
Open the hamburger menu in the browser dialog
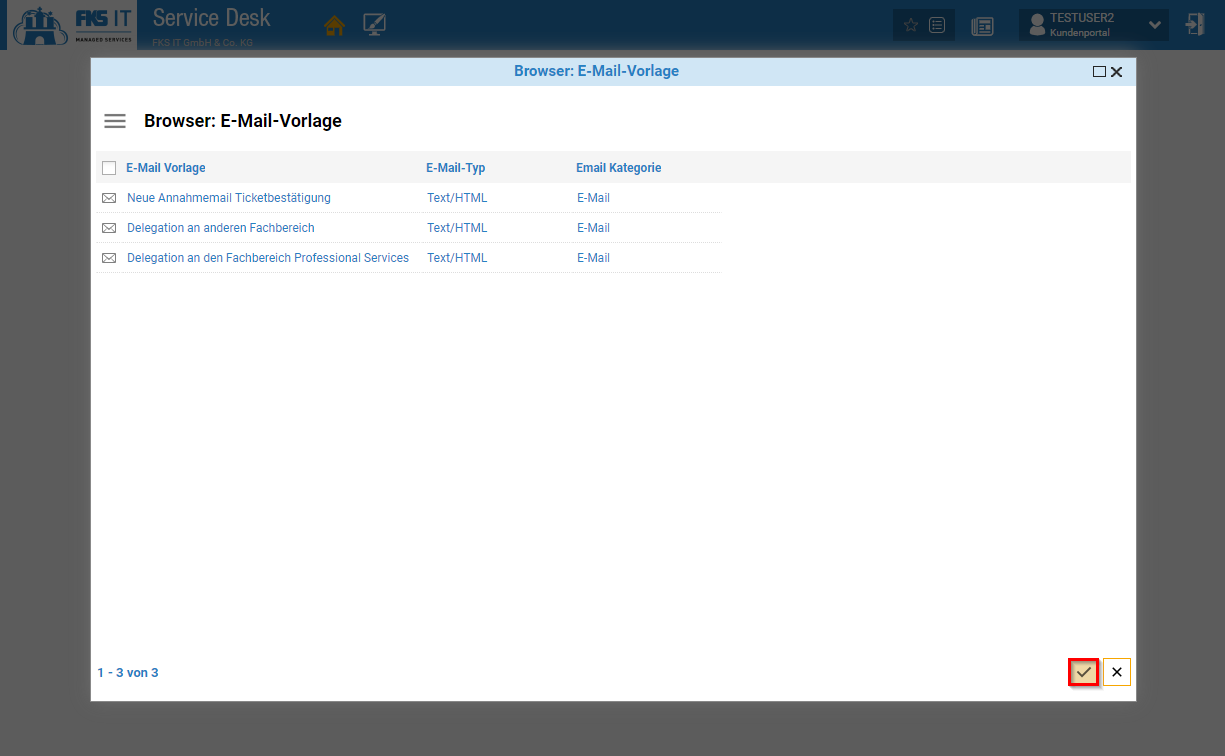tap(115, 121)
